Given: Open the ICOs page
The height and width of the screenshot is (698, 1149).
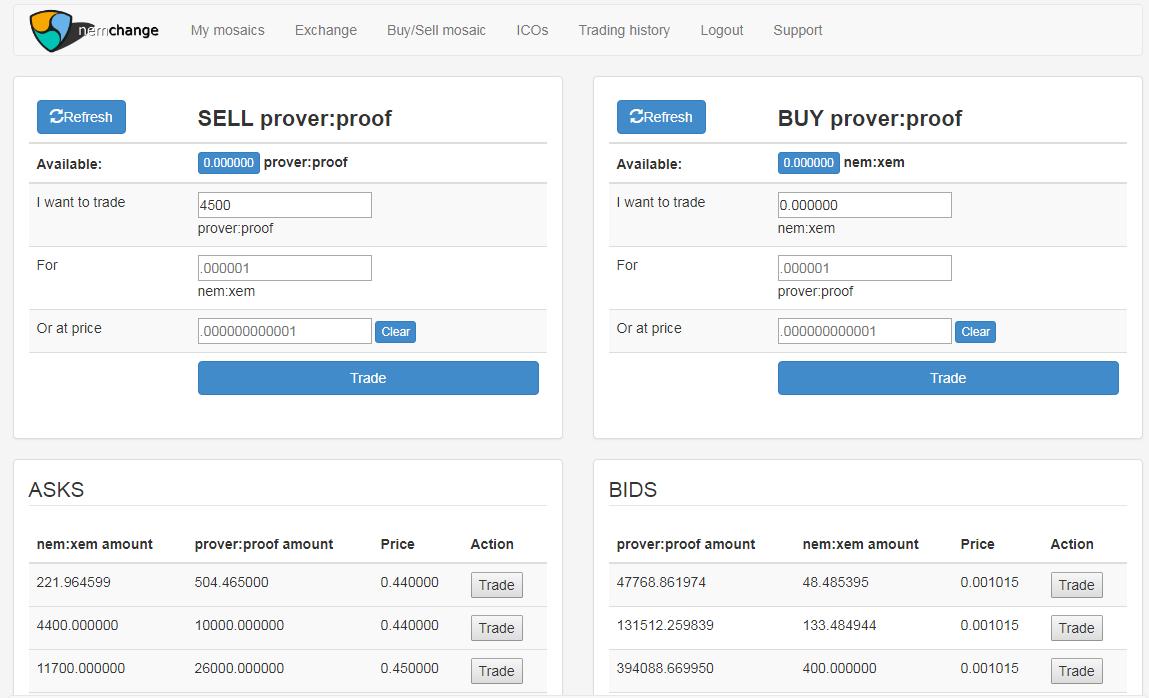Looking at the screenshot, I should (x=532, y=30).
